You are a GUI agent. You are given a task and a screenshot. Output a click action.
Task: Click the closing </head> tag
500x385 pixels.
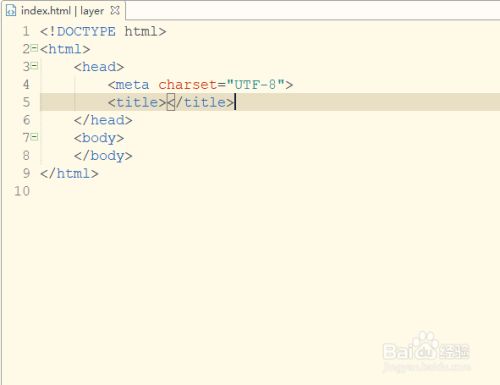(103, 120)
